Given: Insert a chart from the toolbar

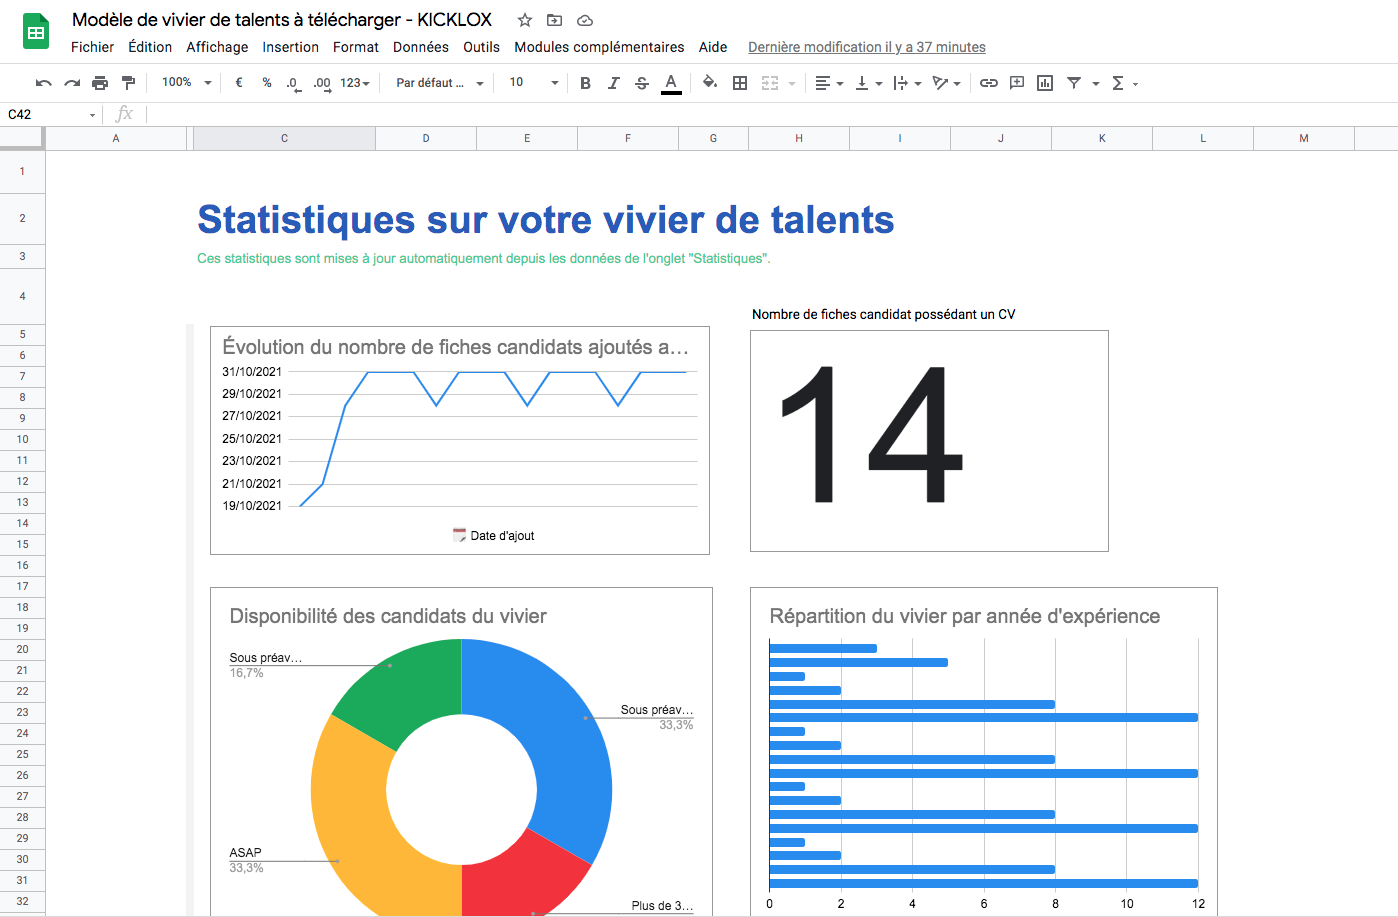Looking at the screenshot, I should [1045, 83].
